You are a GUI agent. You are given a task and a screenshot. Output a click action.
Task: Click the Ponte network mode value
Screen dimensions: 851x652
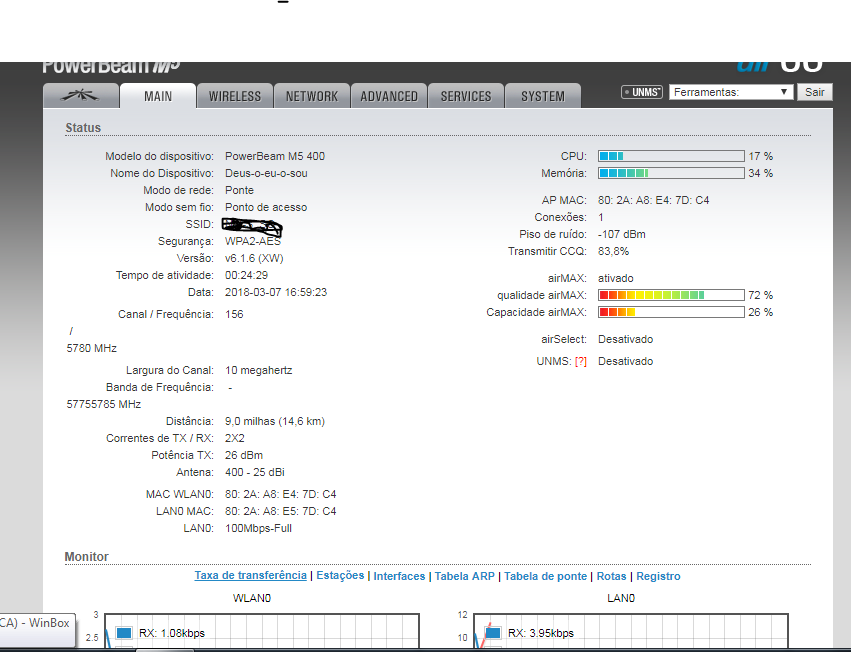coord(239,191)
